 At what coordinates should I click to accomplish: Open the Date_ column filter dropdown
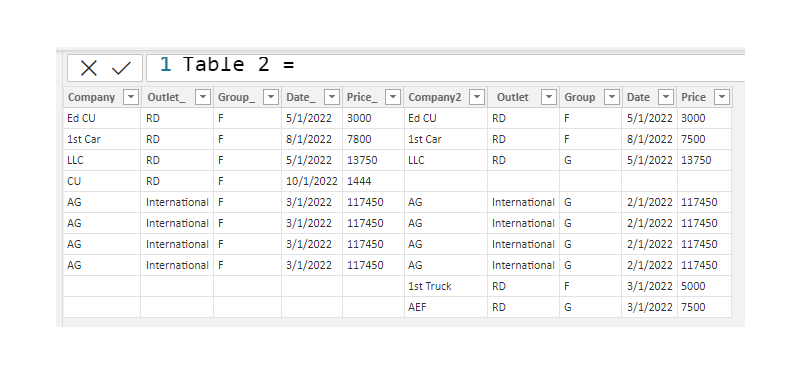click(x=332, y=97)
